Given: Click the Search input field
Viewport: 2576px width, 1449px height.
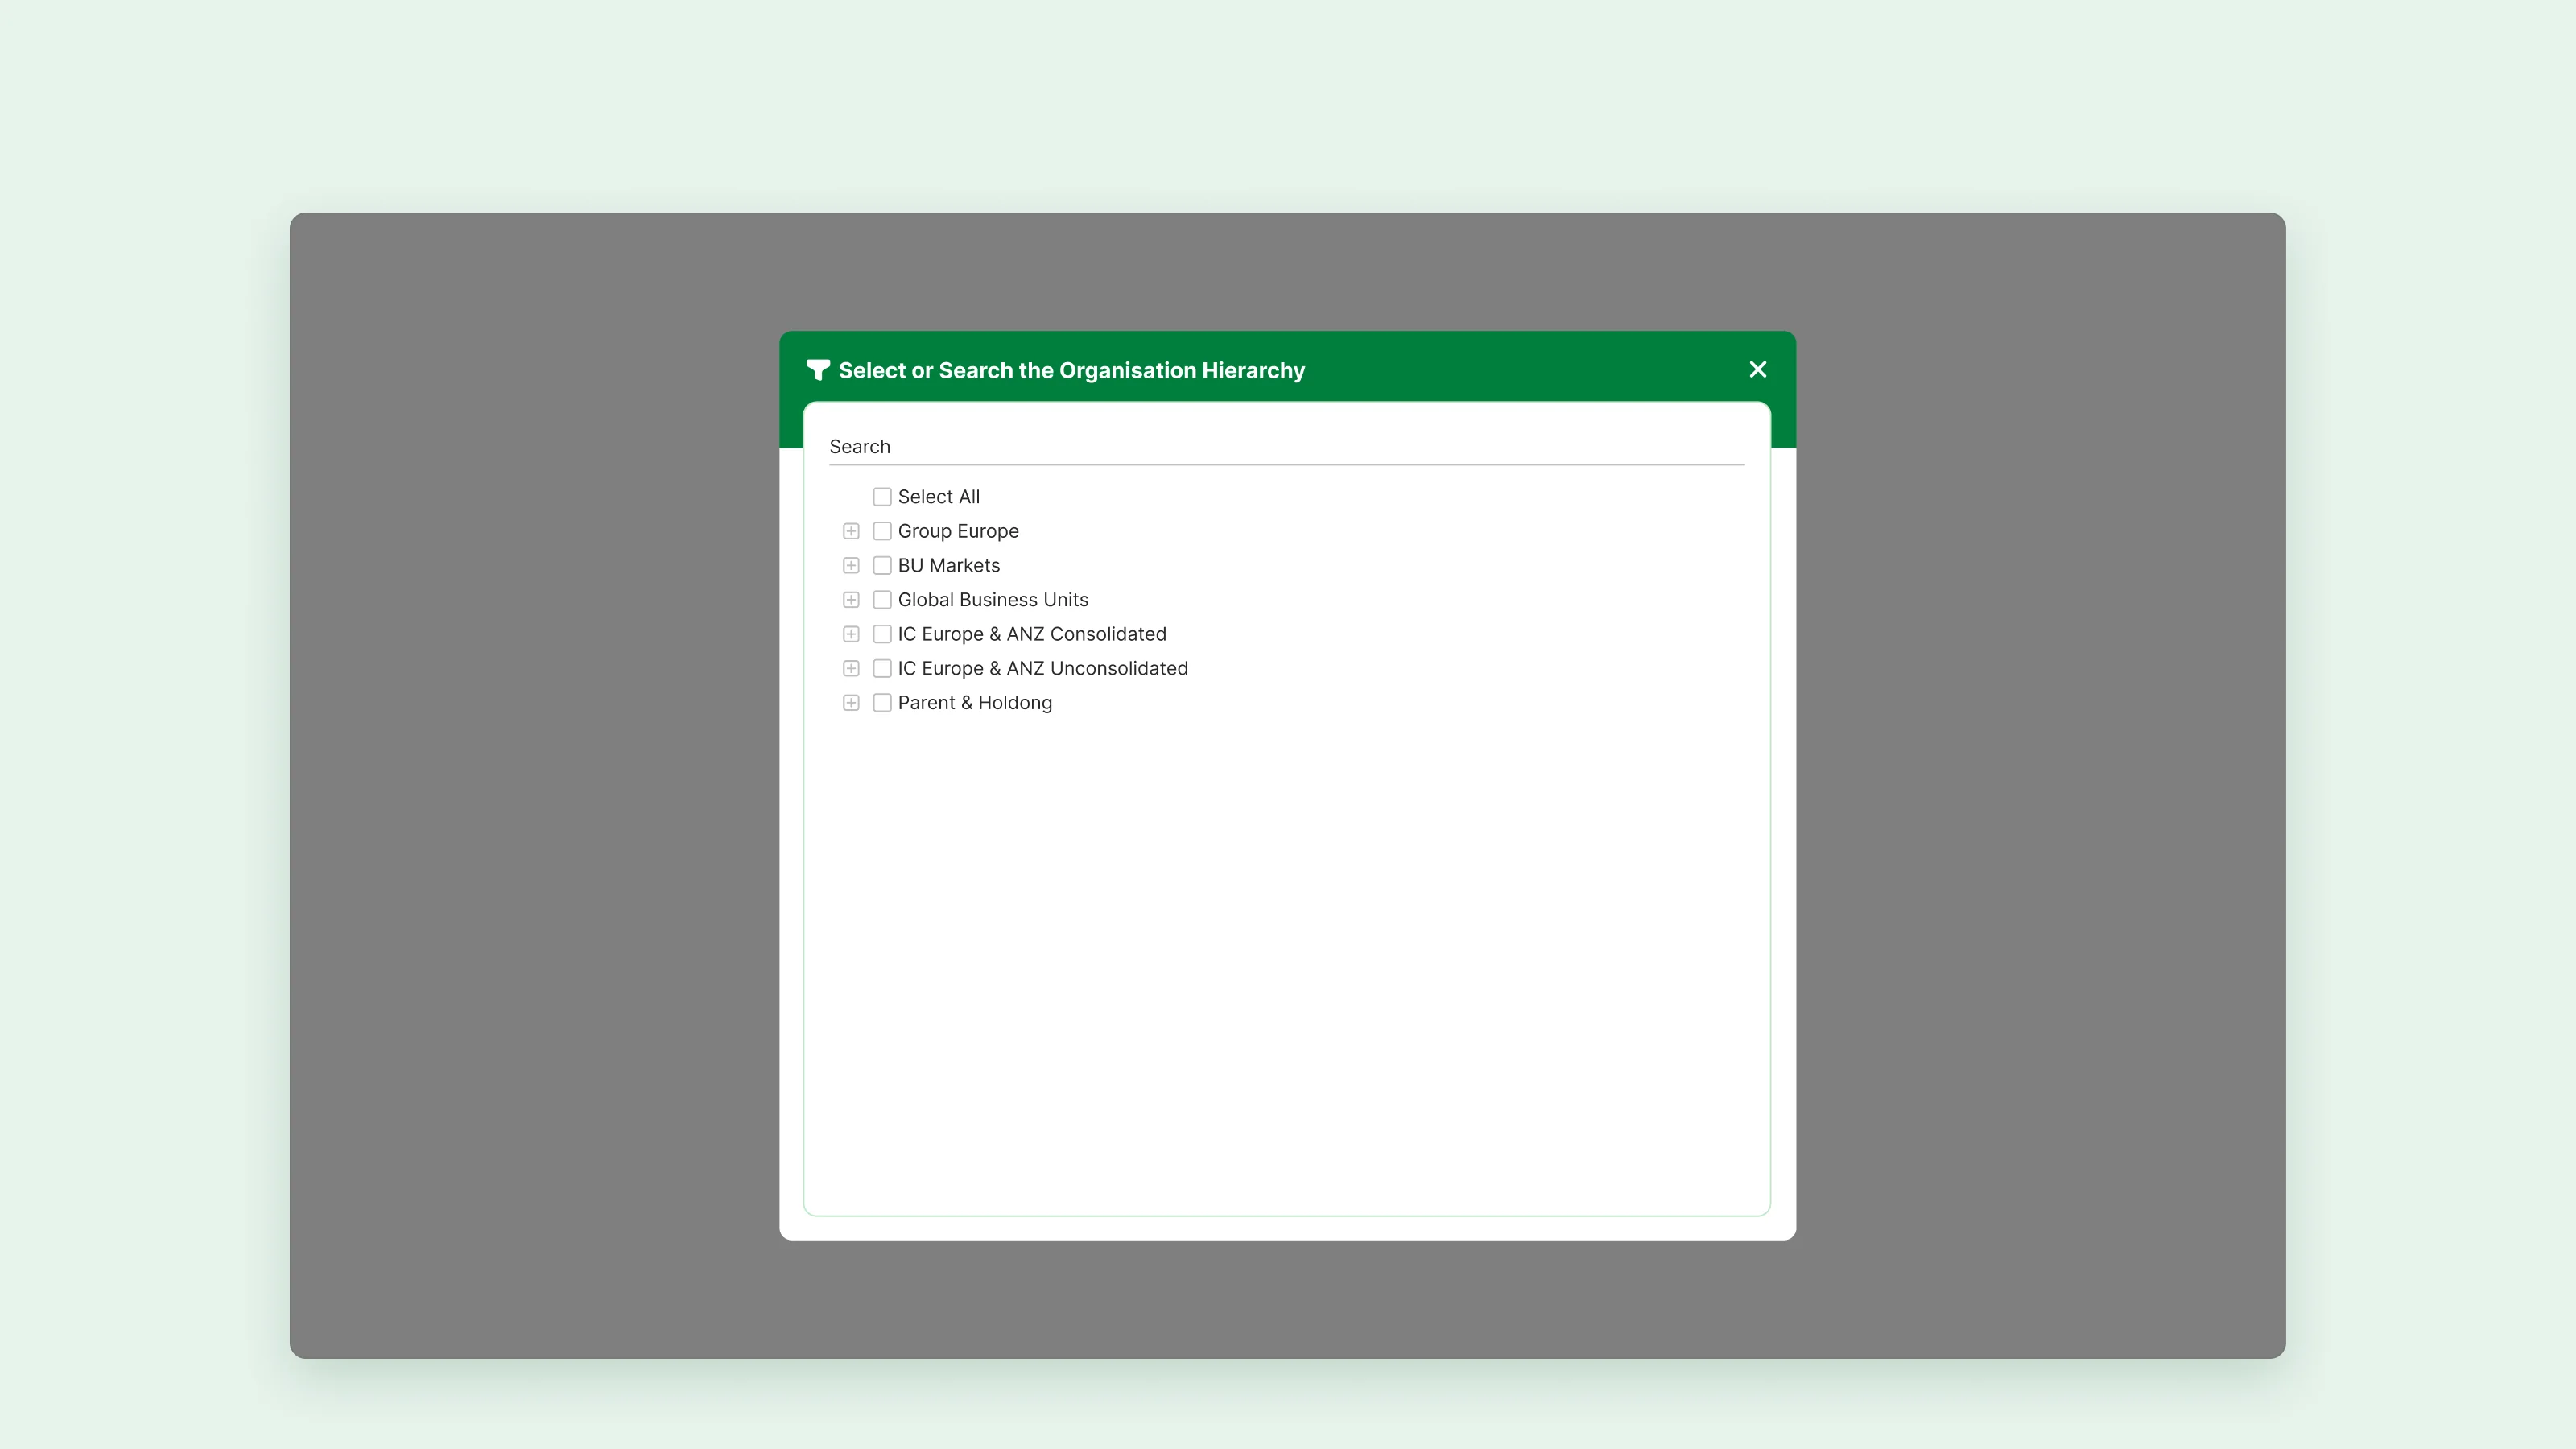Looking at the screenshot, I should (x=1286, y=447).
